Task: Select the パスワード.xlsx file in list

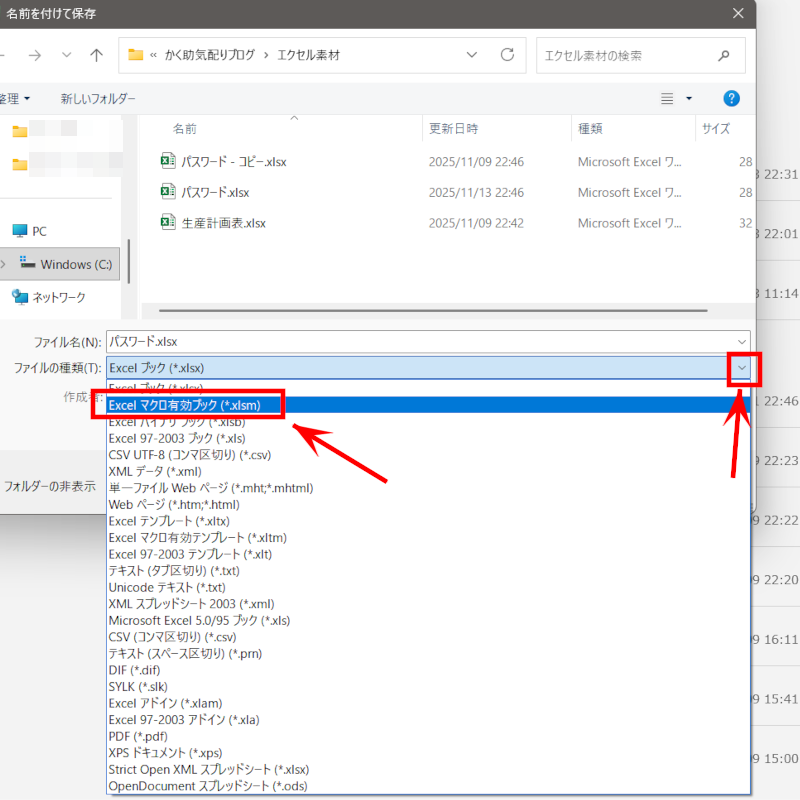Action: click(x=215, y=192)
